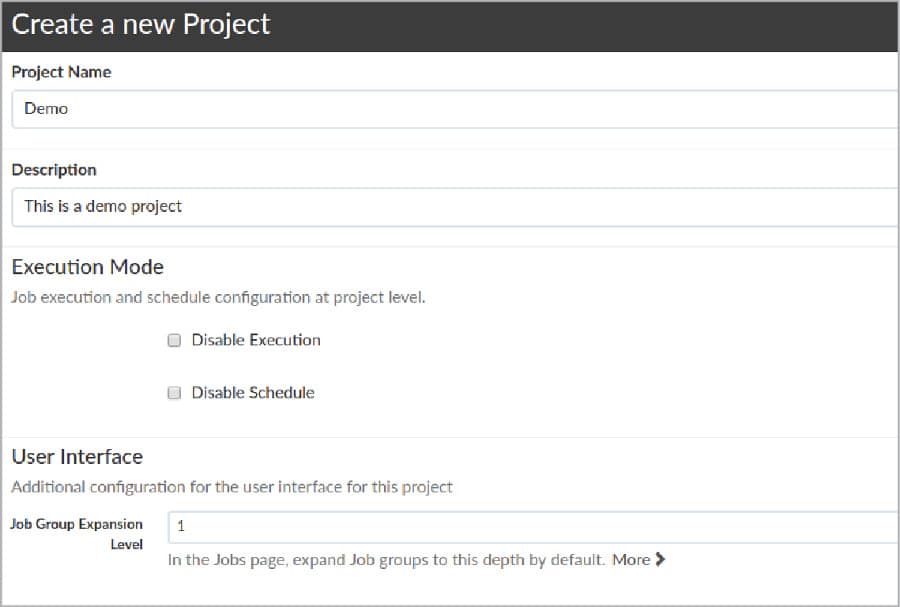
Task: Tick the Disable Schedule checkbox
Action: [x=174, y=393]
